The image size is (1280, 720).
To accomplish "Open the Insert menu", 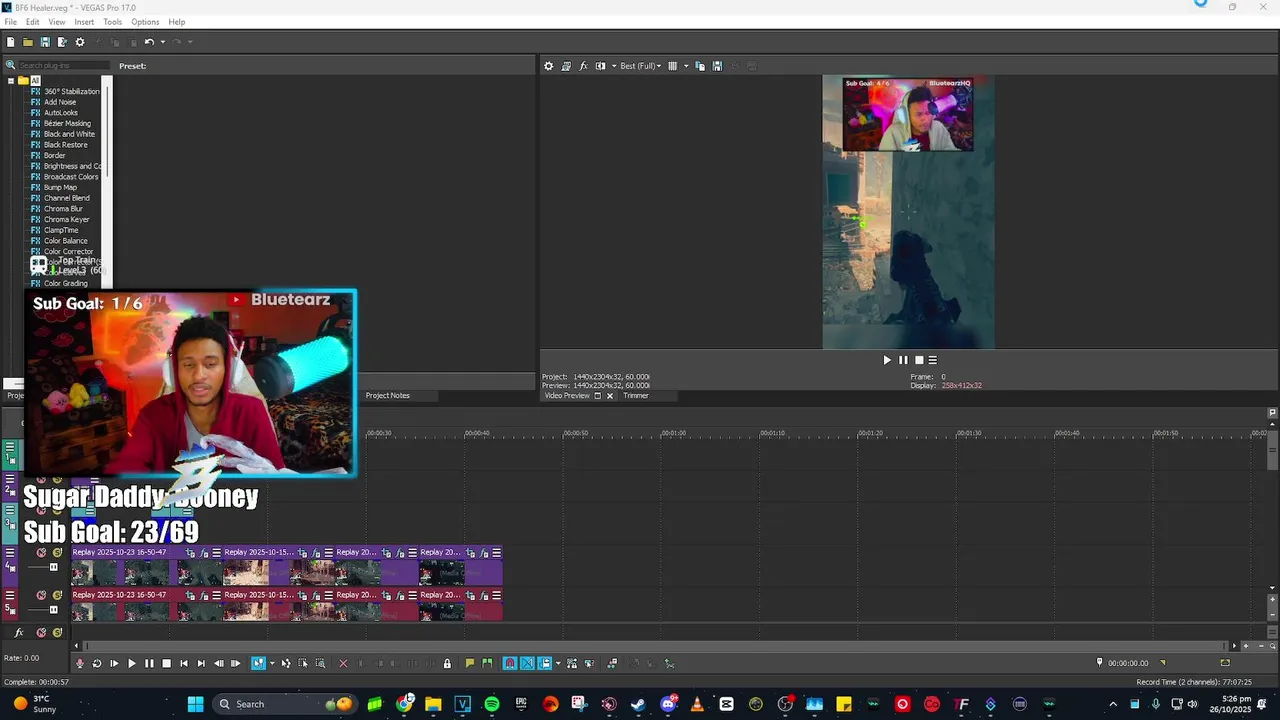I will [x=84, y=22].
